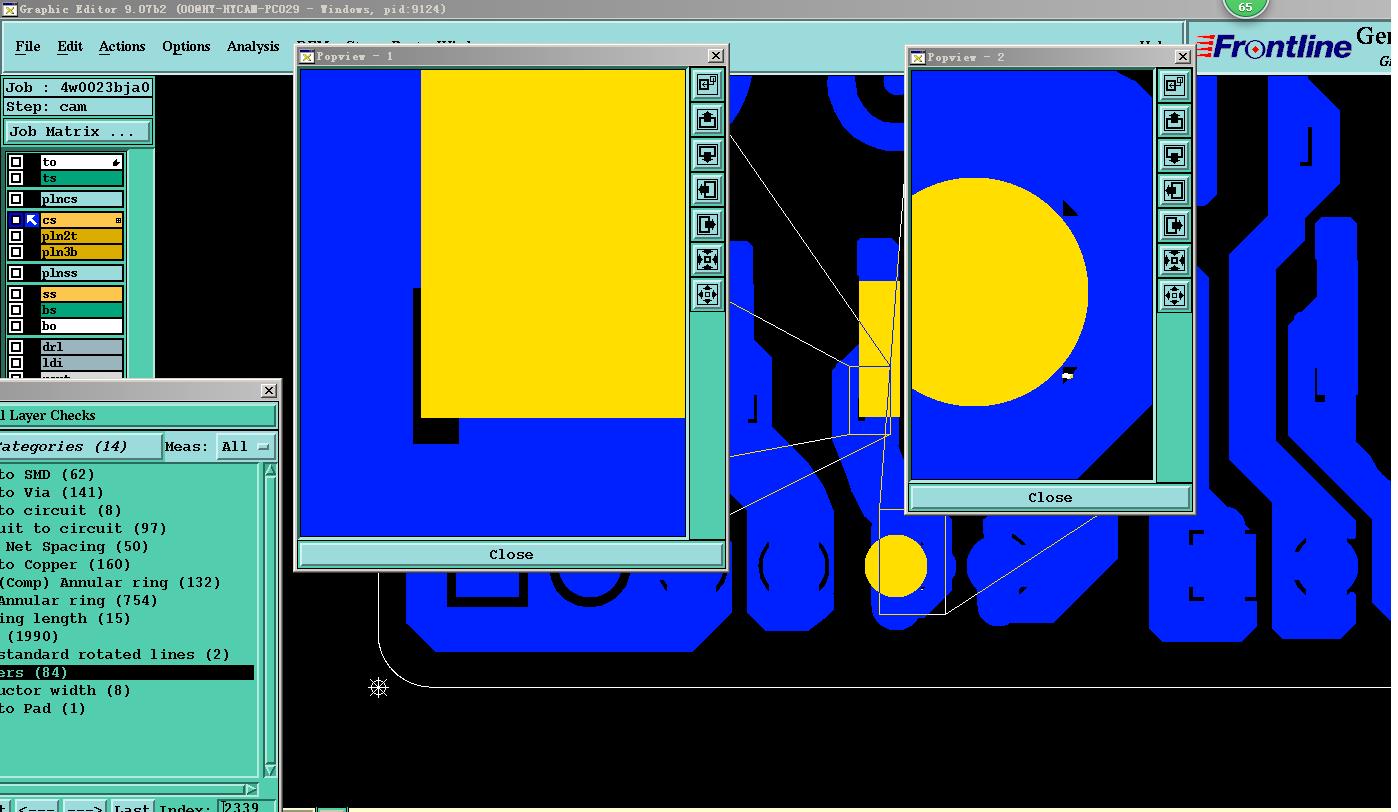Toggle display checkbox for layer bs
The image size is (1398, 812).
(x=16, y=310)
